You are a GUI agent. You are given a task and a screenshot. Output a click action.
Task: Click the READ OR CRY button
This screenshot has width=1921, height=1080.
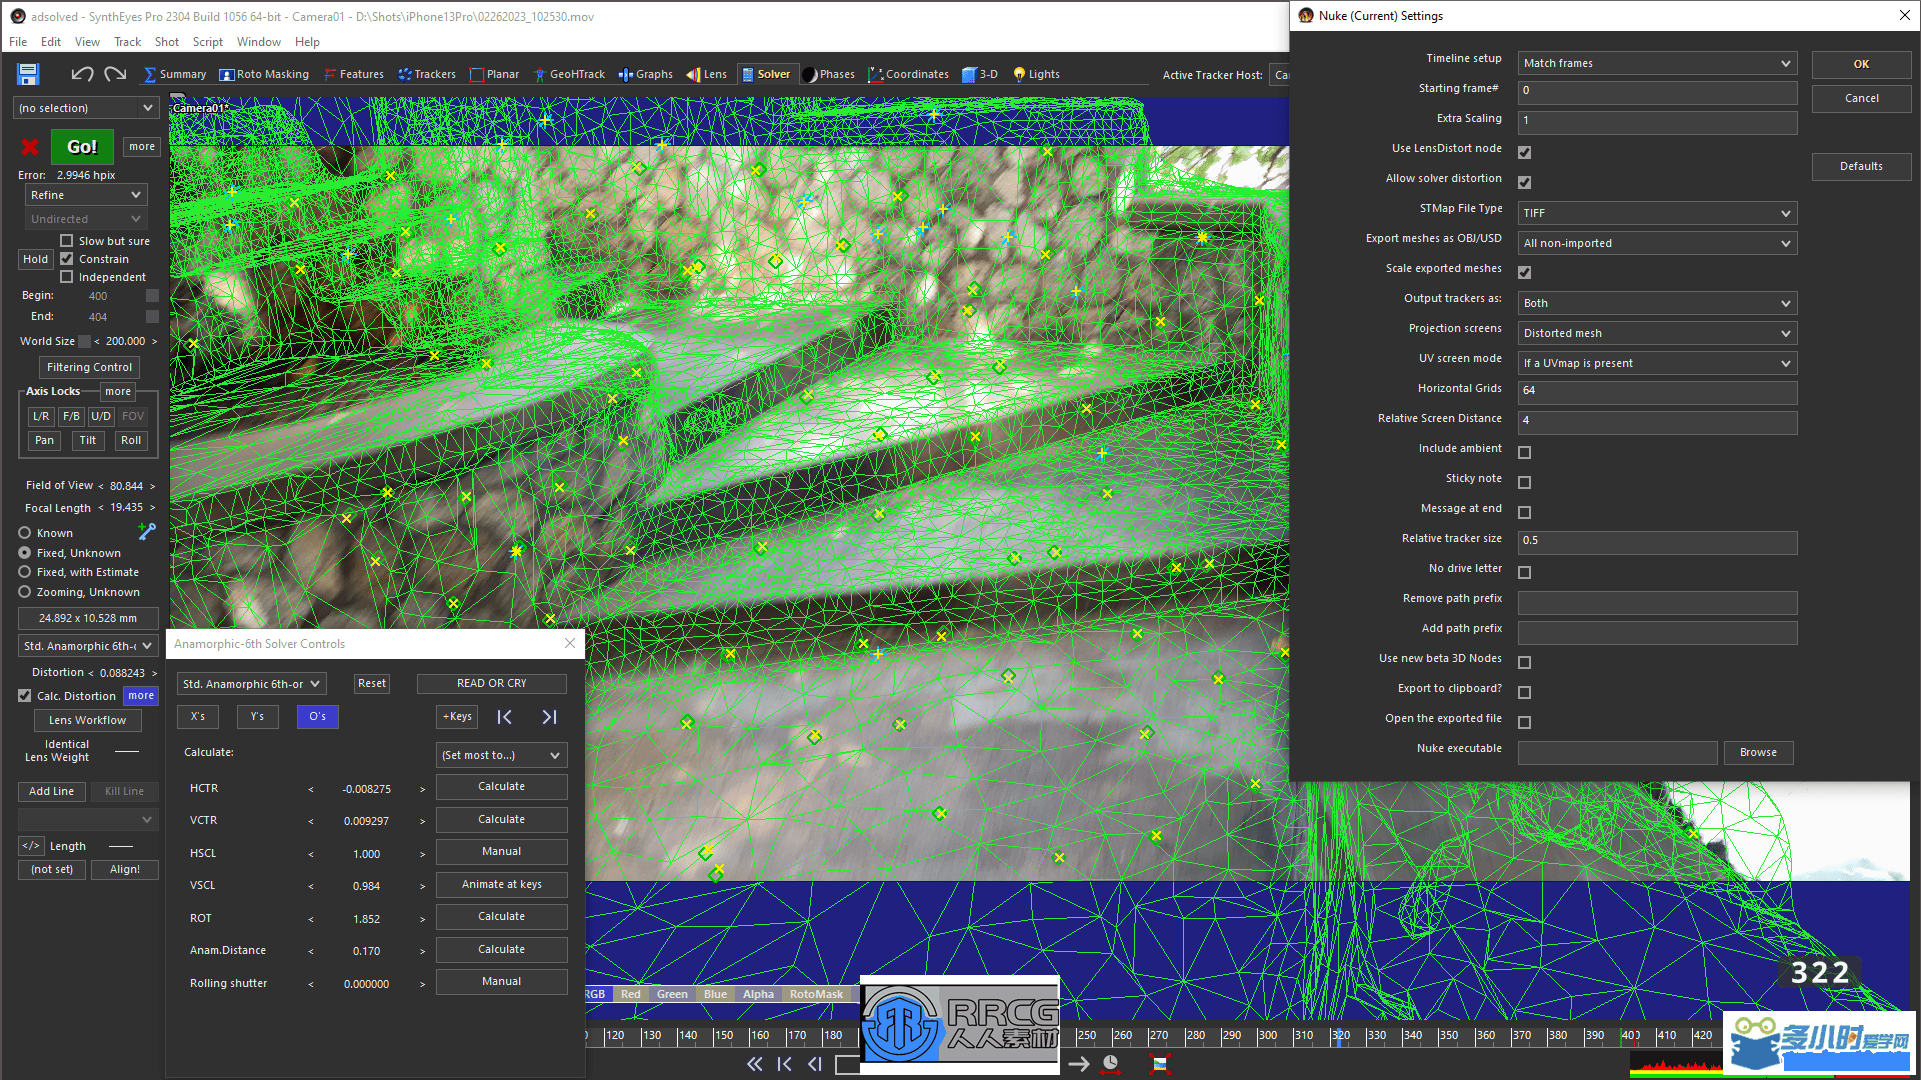point(491,683)
